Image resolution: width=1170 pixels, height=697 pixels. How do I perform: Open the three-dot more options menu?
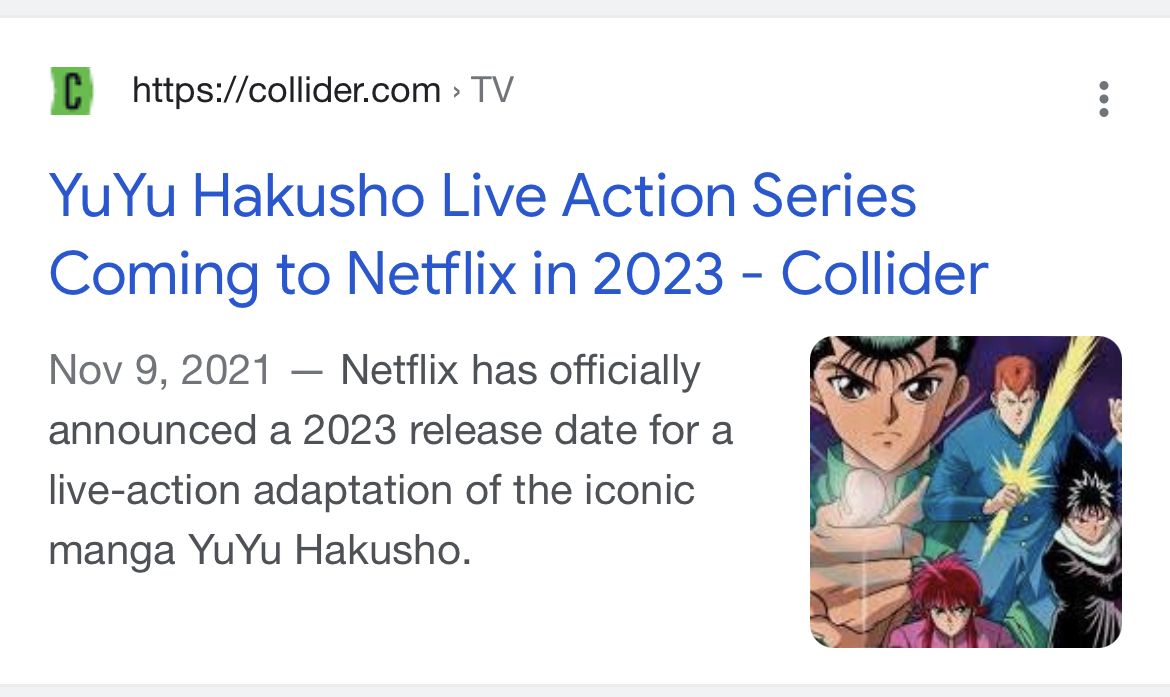[x=1104, y=99]
